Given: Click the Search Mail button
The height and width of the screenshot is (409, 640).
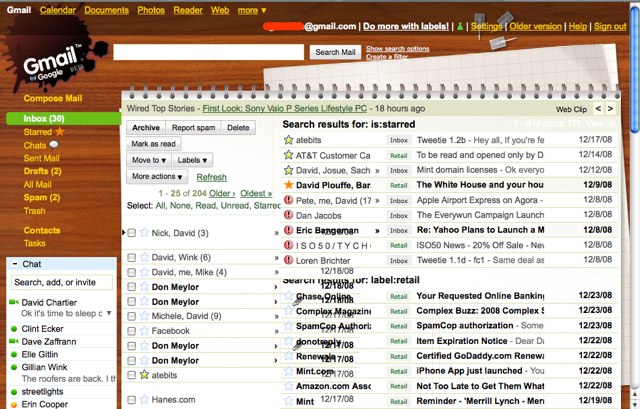Looking at the screenshot, I should [x=335, y=52].
